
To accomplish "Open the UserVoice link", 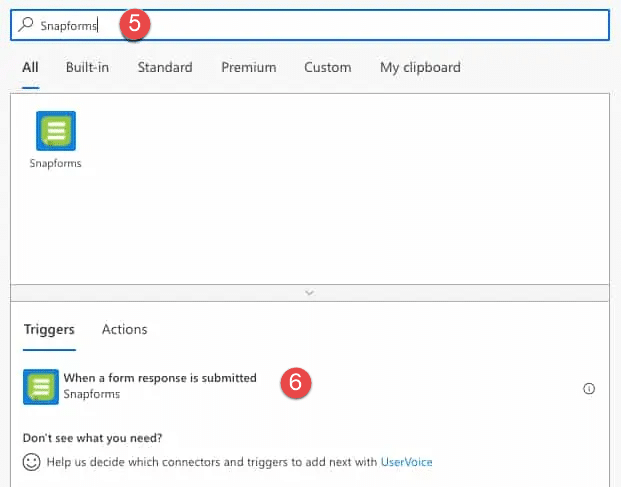I will point(406,462).
